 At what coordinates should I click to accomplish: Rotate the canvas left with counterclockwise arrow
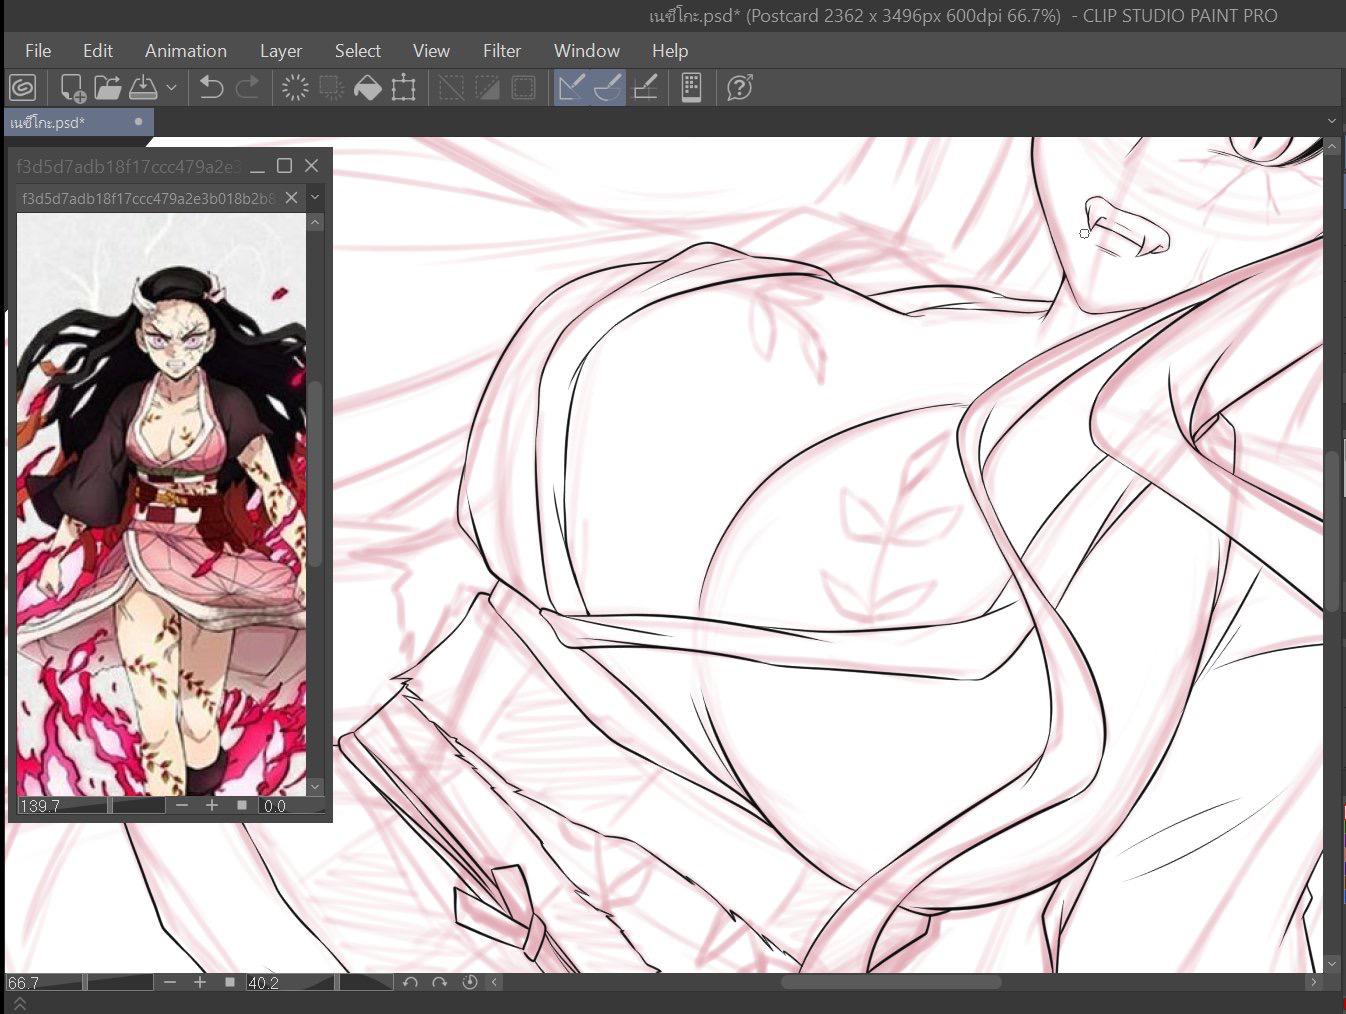[409, 983]
